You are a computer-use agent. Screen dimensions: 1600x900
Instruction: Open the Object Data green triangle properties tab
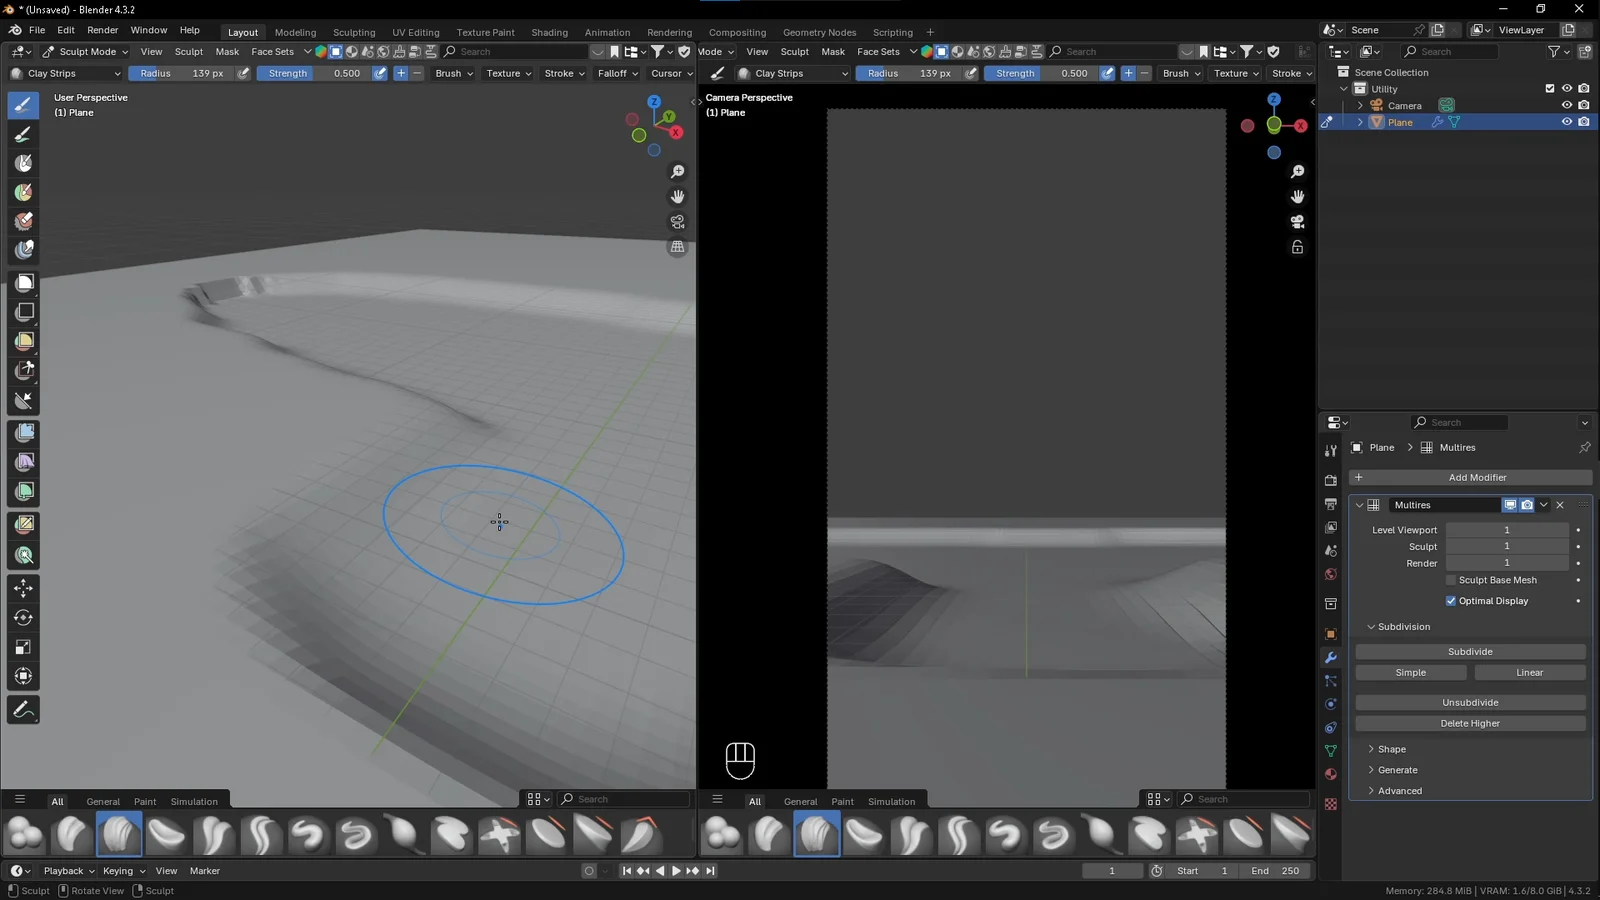click(1330, 750)
